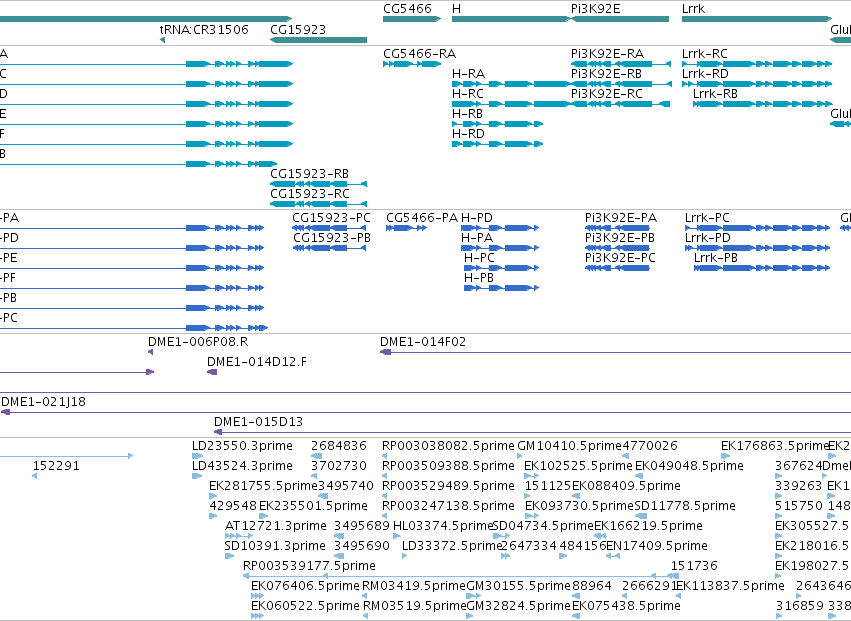Select the Lrrk-PB protein label
This screenshot has width=851, height=621.
point(716,258)
